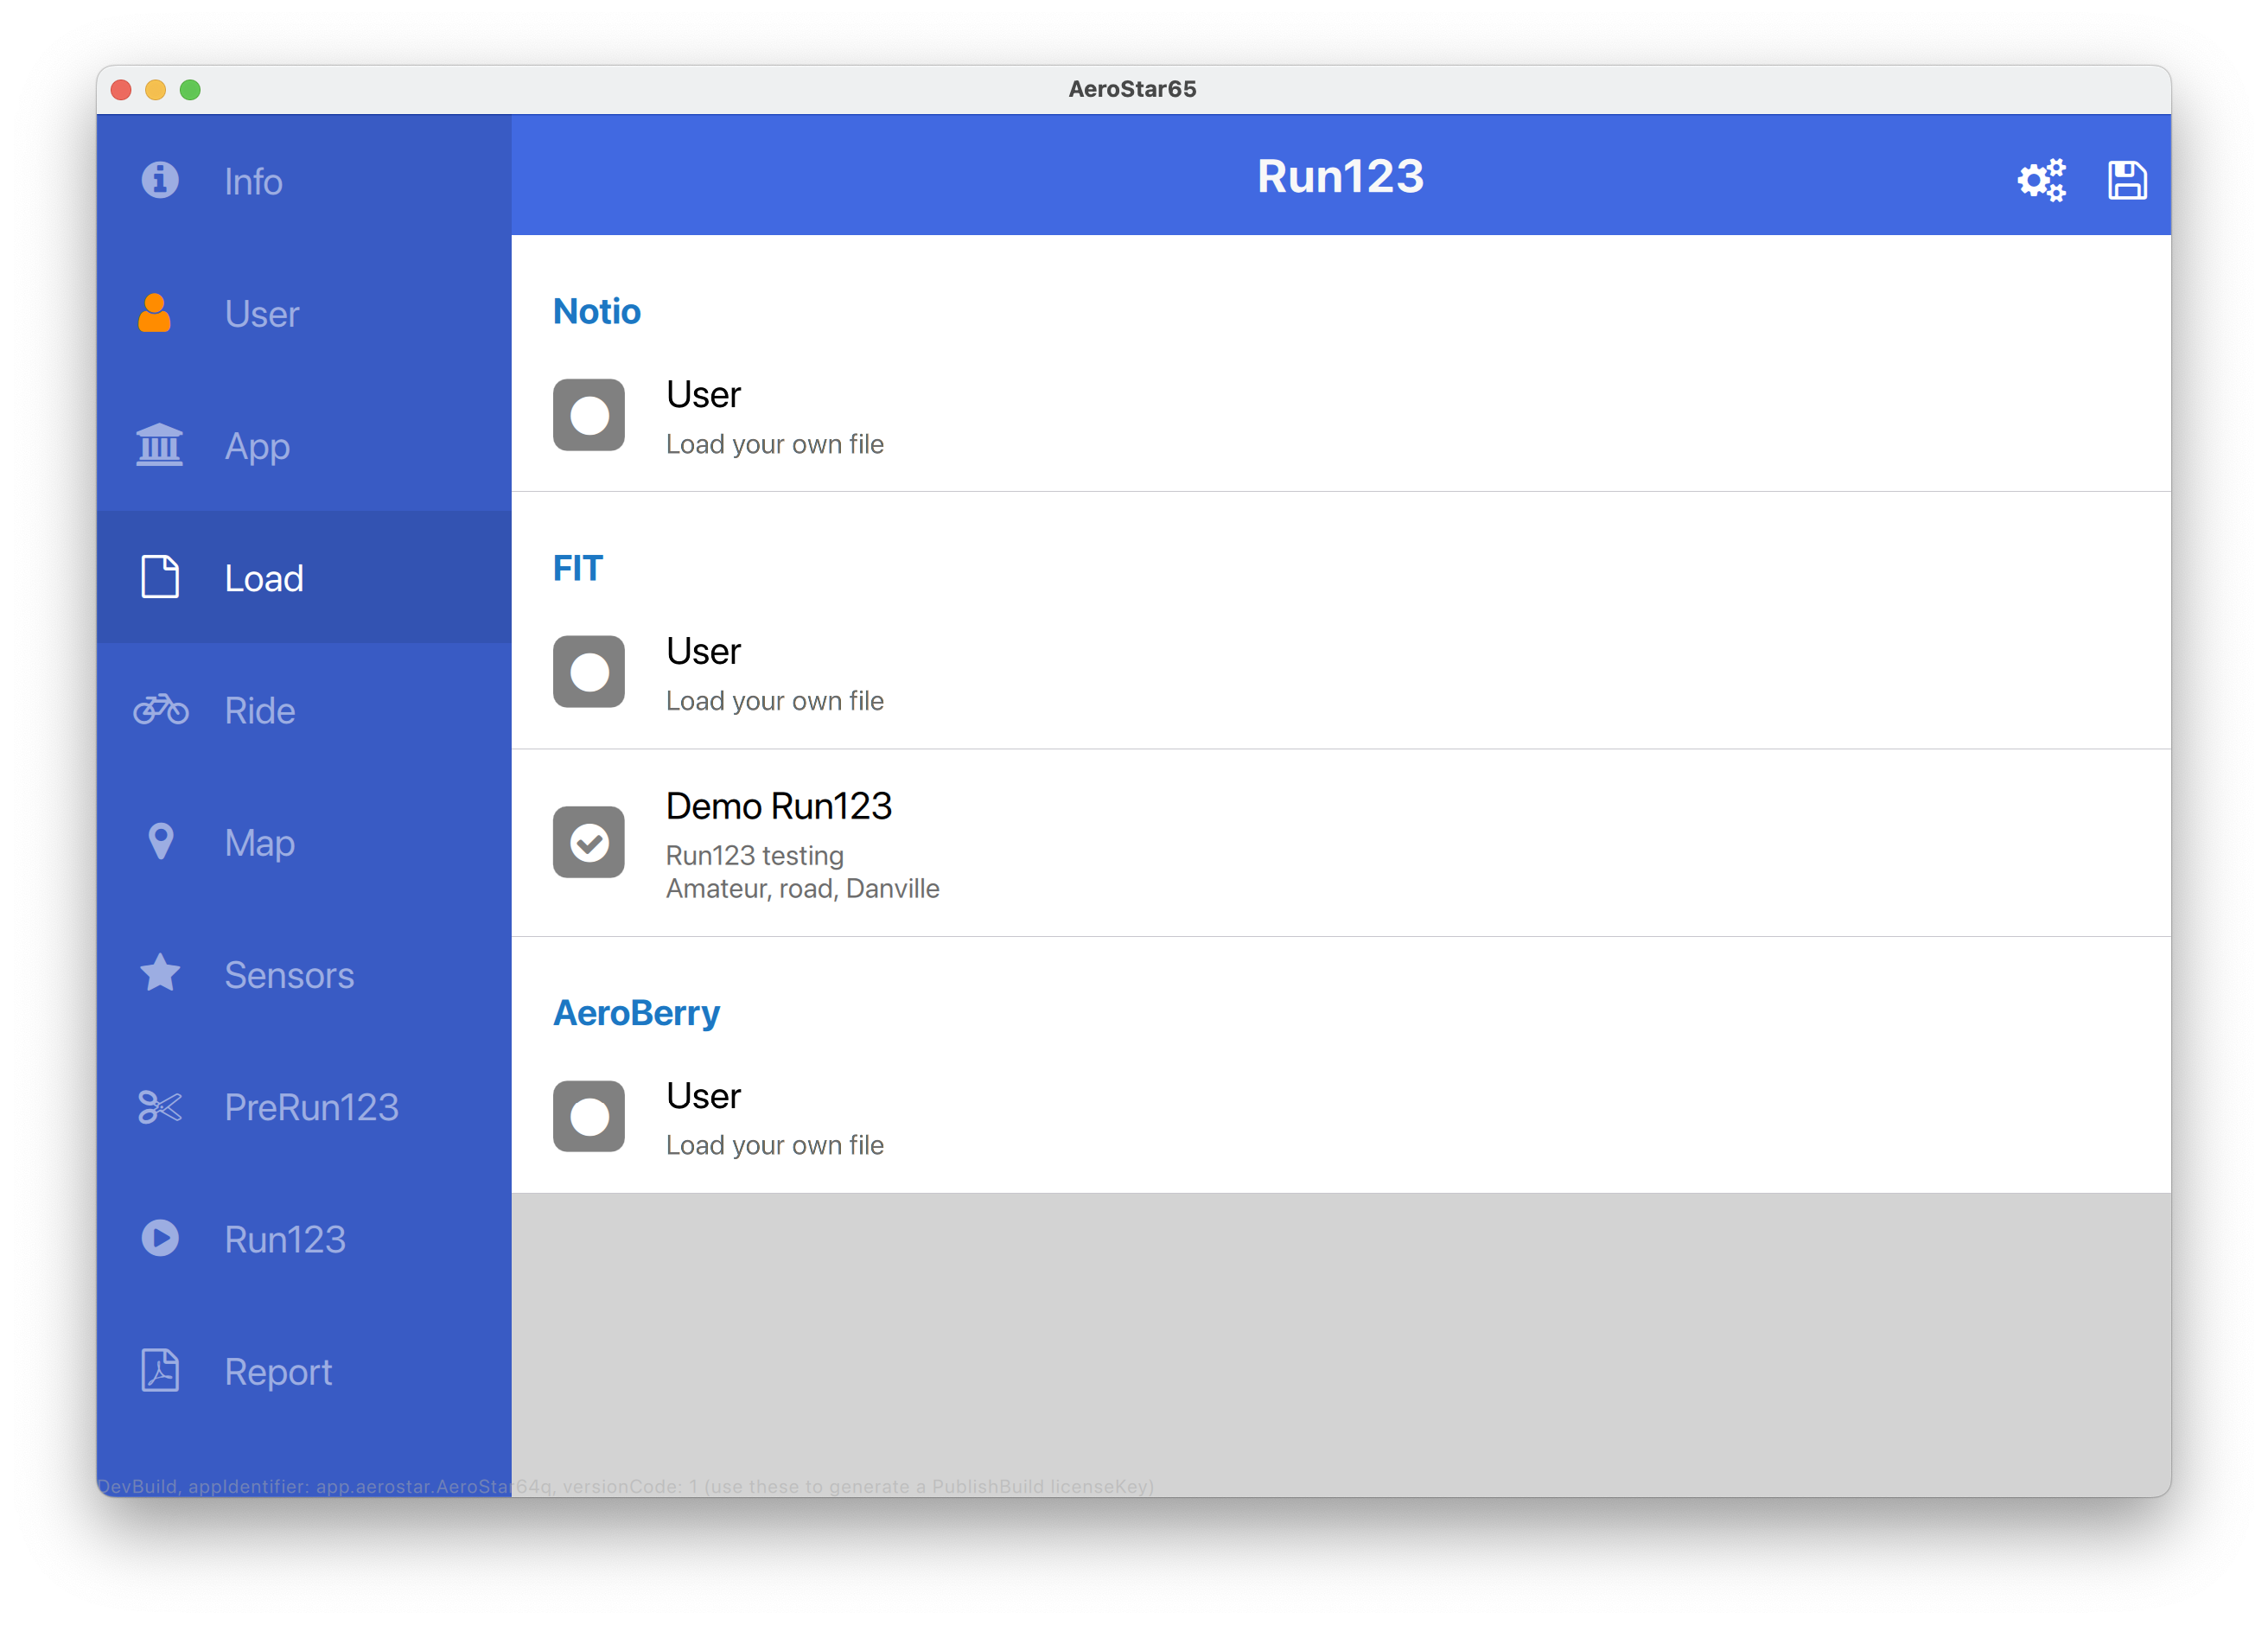Click the AeroBerry section heading
The width and height of the screenshot is (2268, 1625).
[x=636, y=1013]
